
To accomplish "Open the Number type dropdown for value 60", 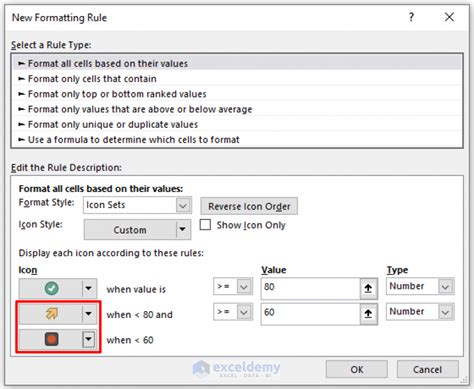I will (x=446, y=312).
